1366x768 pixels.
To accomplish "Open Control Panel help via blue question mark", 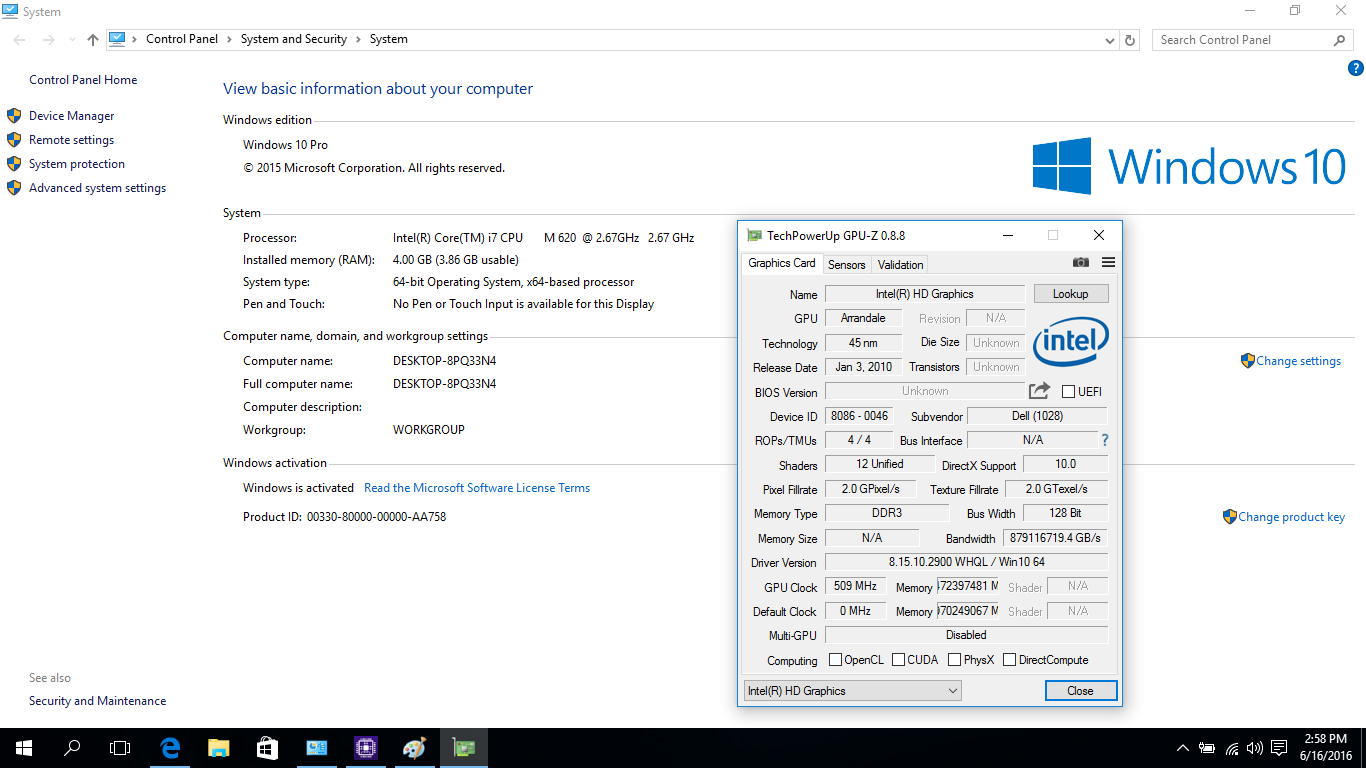I will [x=1356, y=69].
